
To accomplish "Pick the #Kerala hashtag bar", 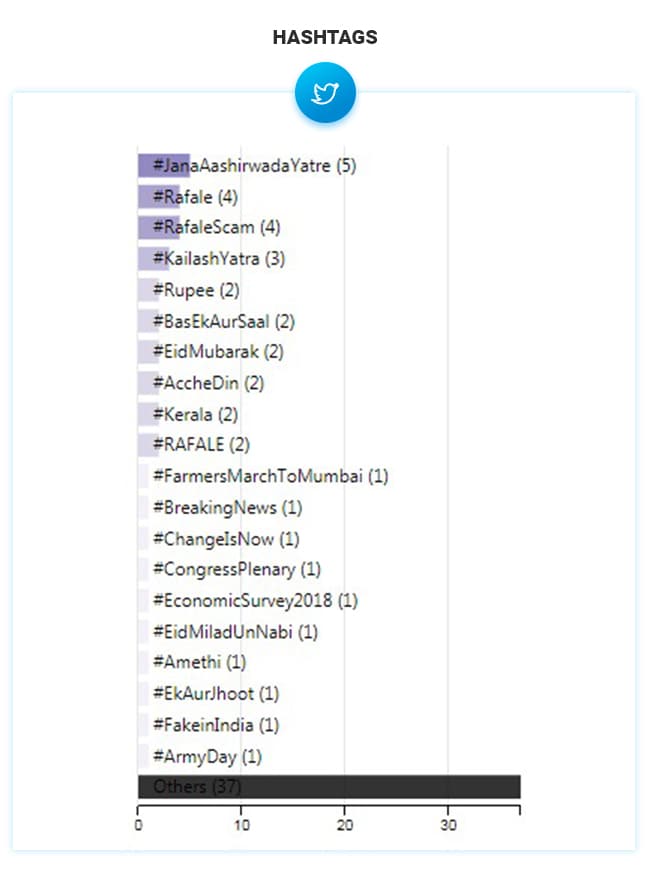I will [195, 414].
